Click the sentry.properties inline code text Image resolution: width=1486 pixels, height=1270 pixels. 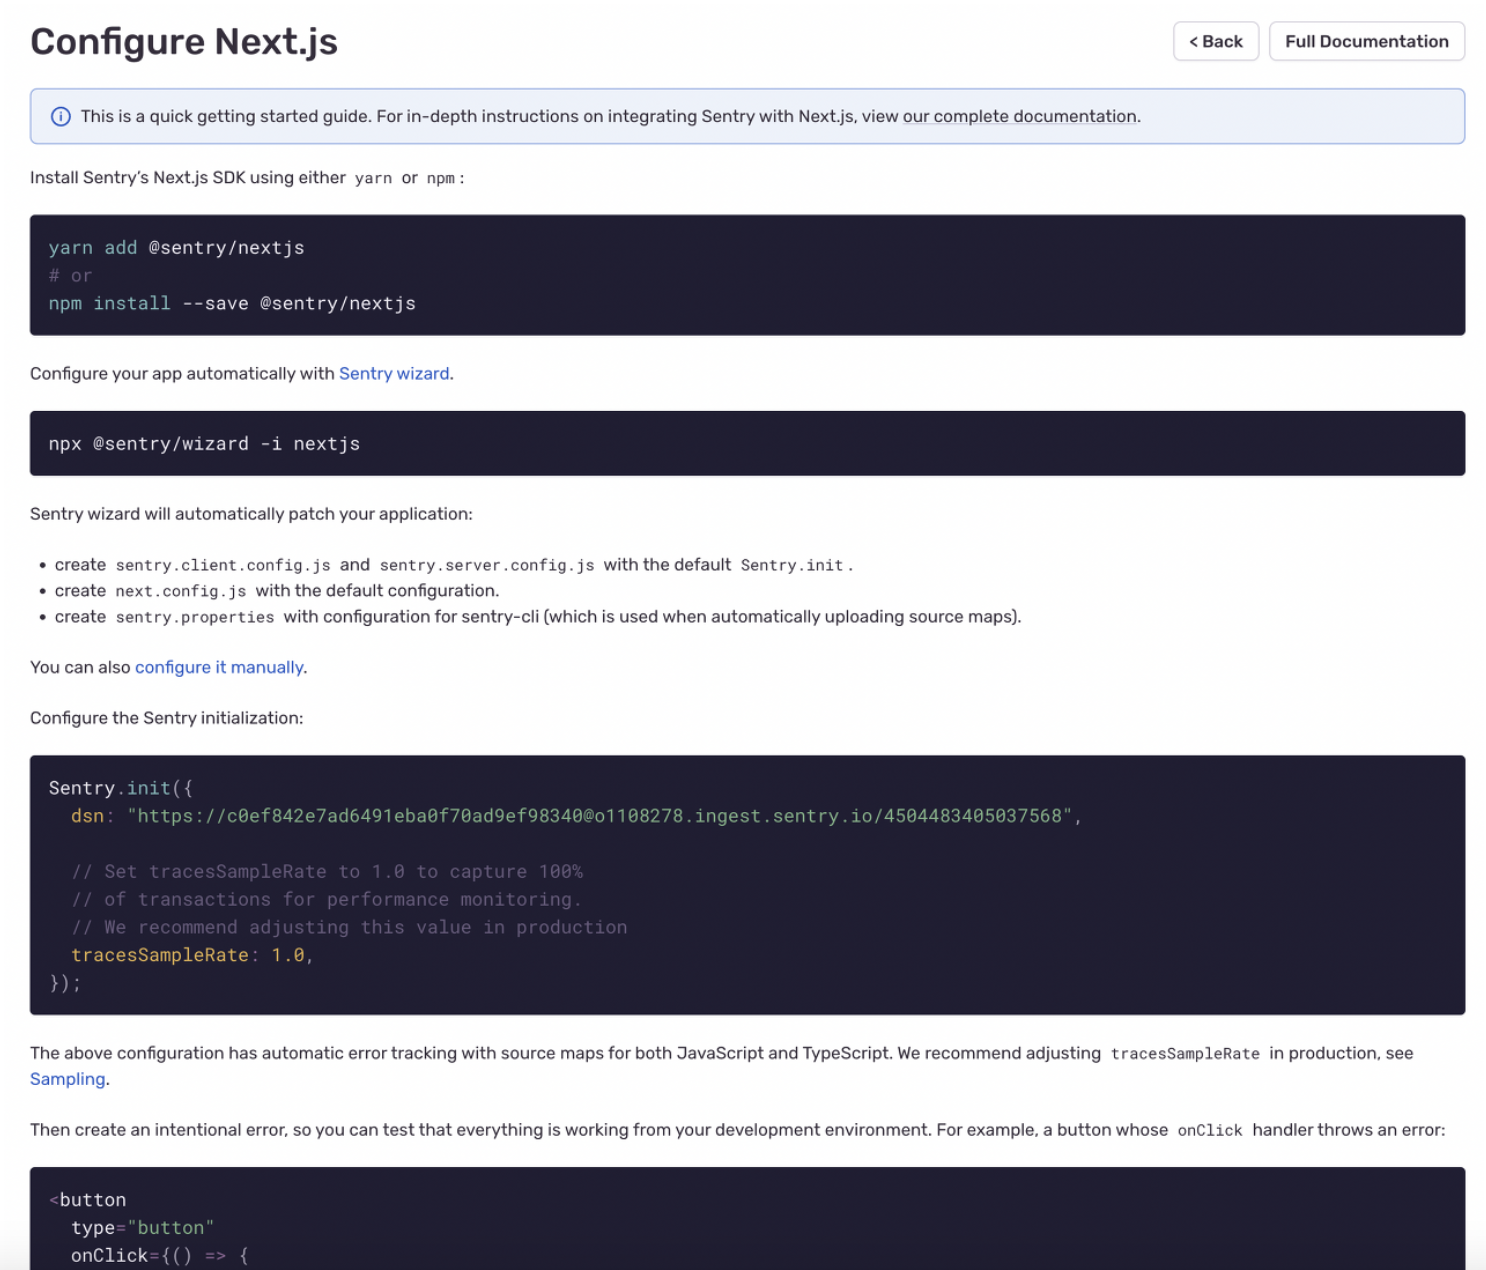click(195, 617)
